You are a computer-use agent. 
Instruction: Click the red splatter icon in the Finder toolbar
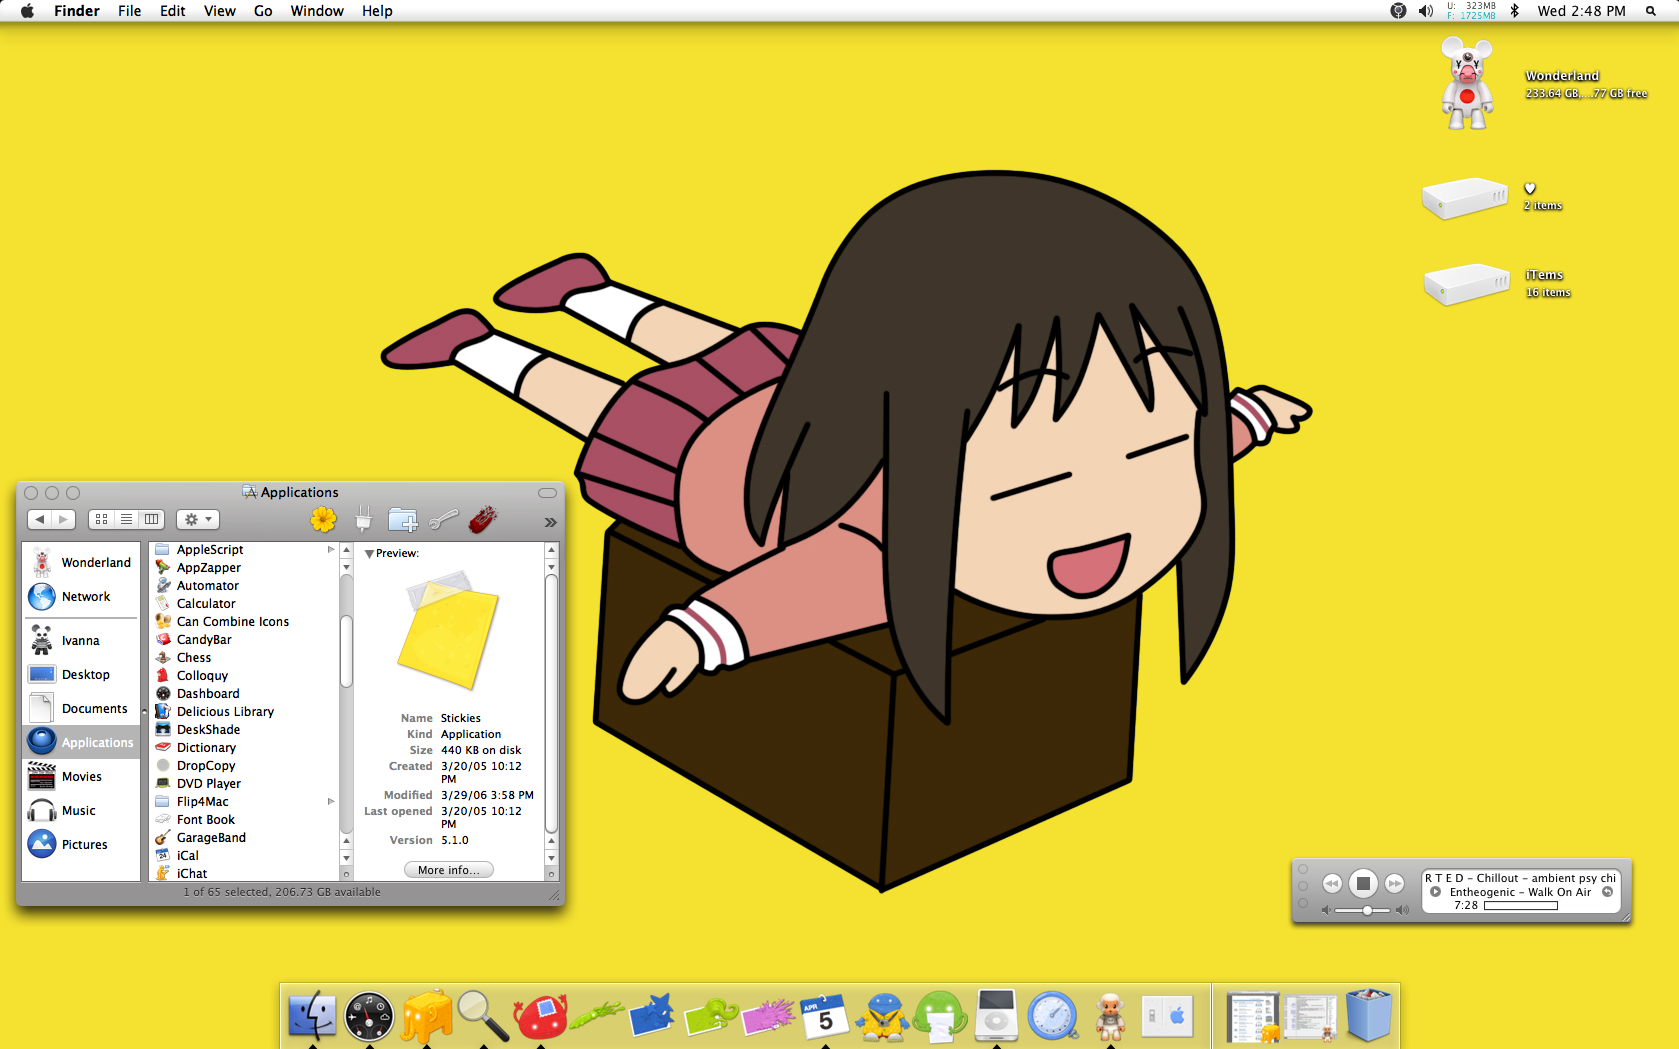pyautogui.click(x=483, y=519)
